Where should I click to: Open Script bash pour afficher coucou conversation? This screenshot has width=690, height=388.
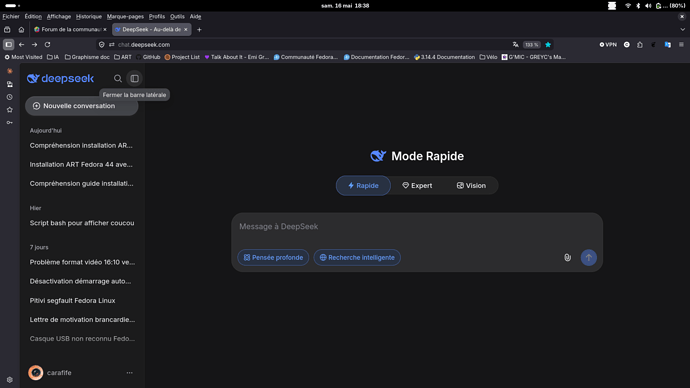pos(82,223)
